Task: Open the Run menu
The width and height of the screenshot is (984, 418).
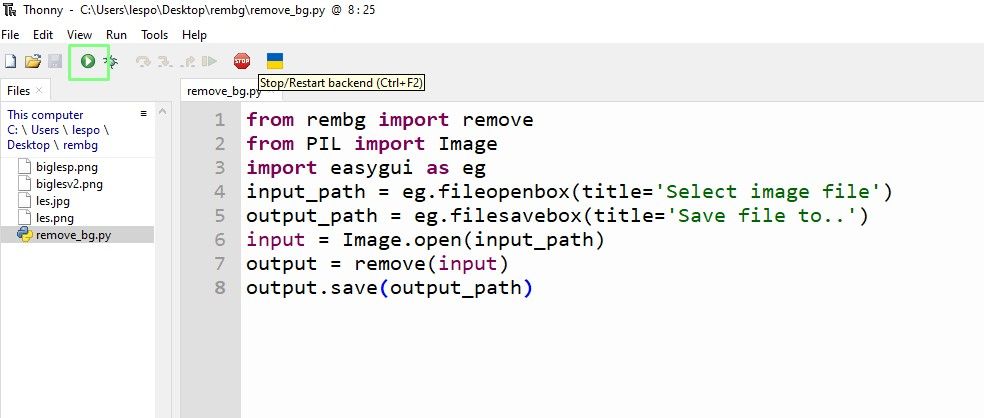Action: tap(116, 35)
